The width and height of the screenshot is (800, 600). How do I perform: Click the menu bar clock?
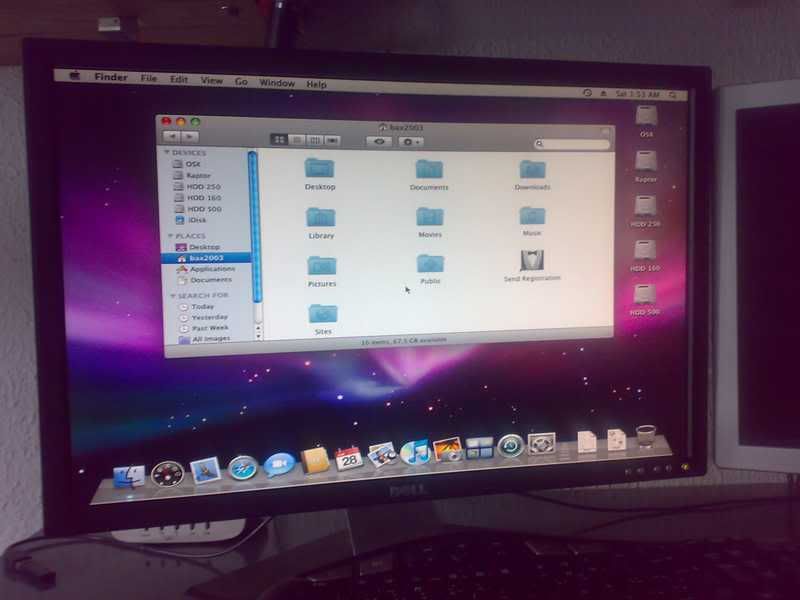637,94
